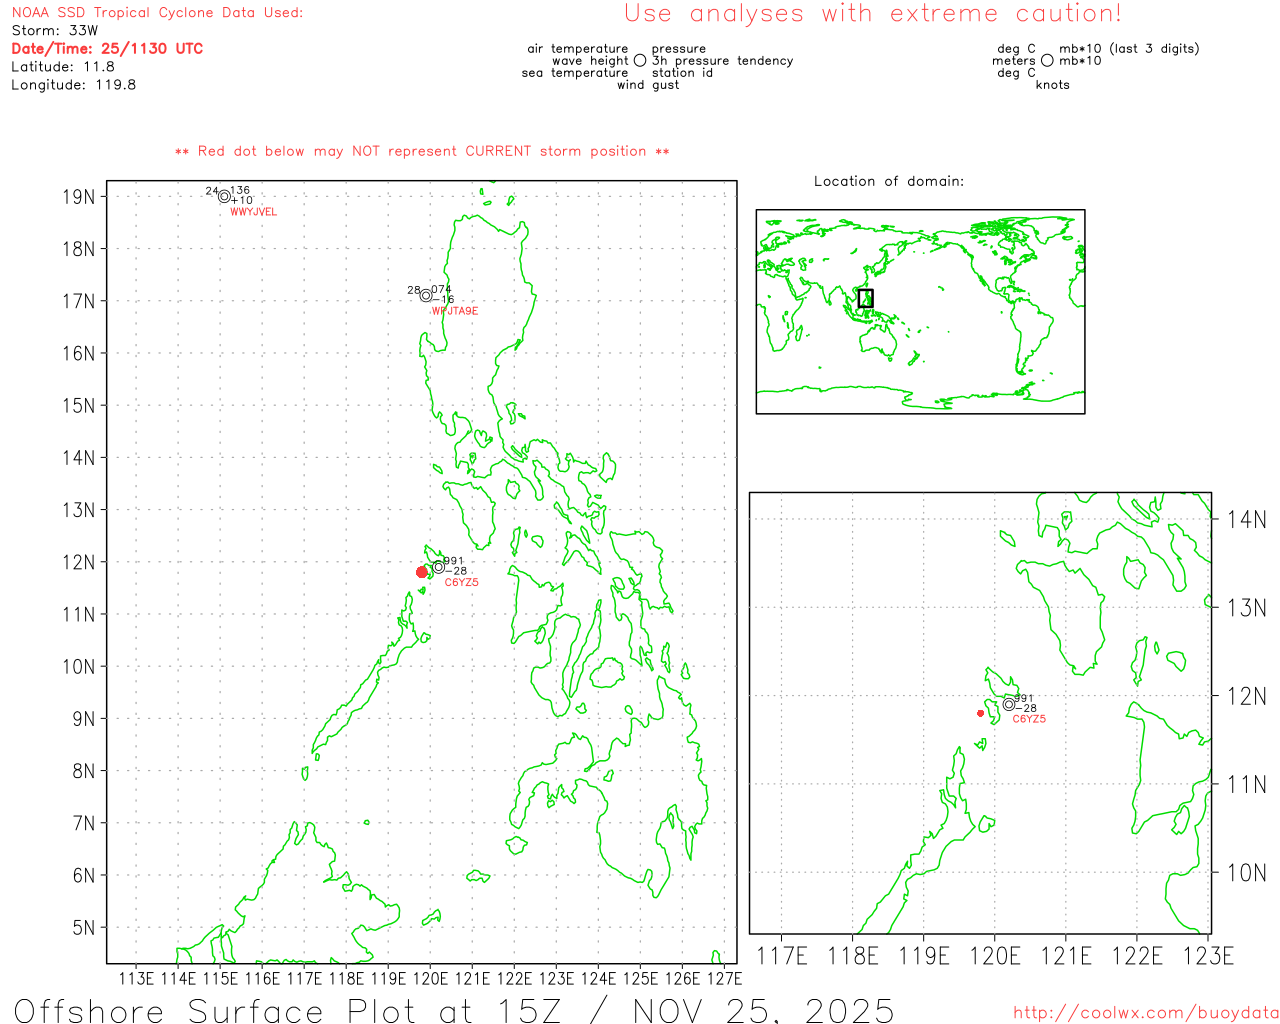Click the 117E label on zoomed inset map

coord(782,956)
